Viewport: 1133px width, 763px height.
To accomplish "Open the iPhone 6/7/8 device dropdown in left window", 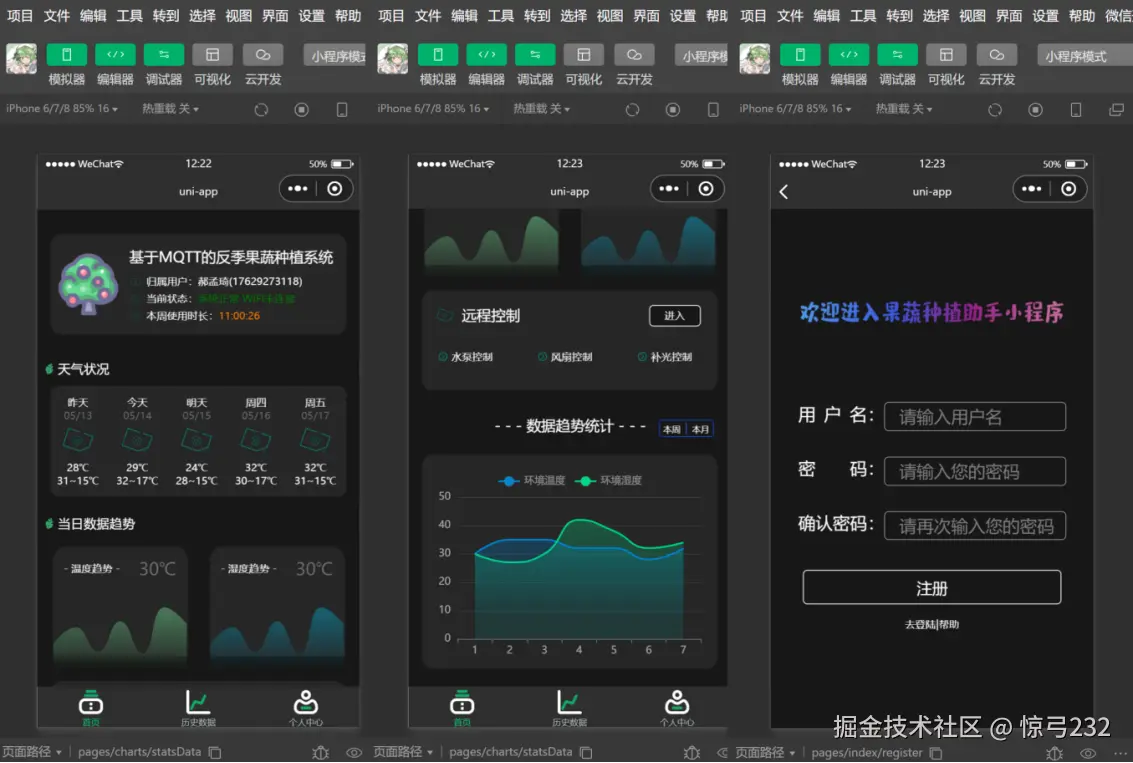I will [x=61, y=108].
